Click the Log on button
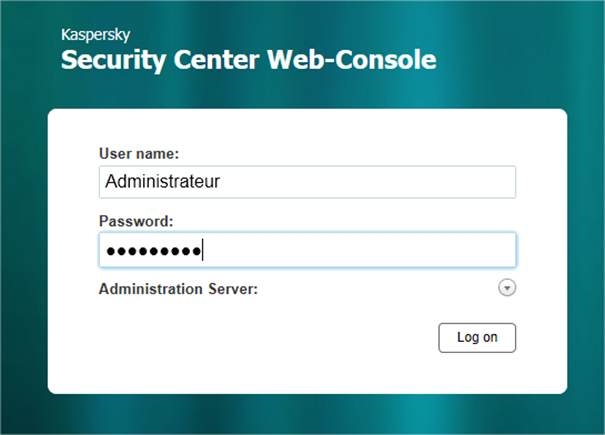Screen dimensions: 605x435 [477, 338]
